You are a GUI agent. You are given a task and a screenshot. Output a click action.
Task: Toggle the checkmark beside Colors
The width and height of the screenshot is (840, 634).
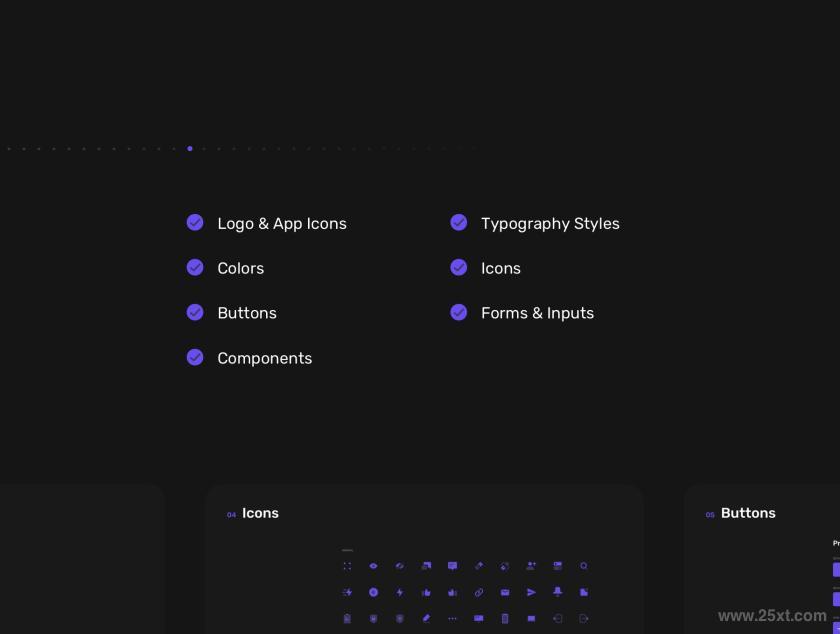[x=195, y=267]
